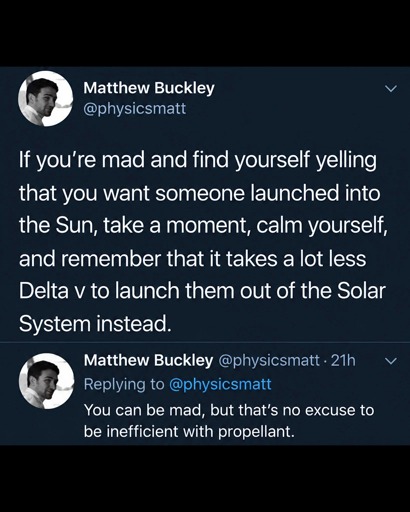
Task: Select the gray @physicsmatt handle in reply header
Action: (269, 360)
